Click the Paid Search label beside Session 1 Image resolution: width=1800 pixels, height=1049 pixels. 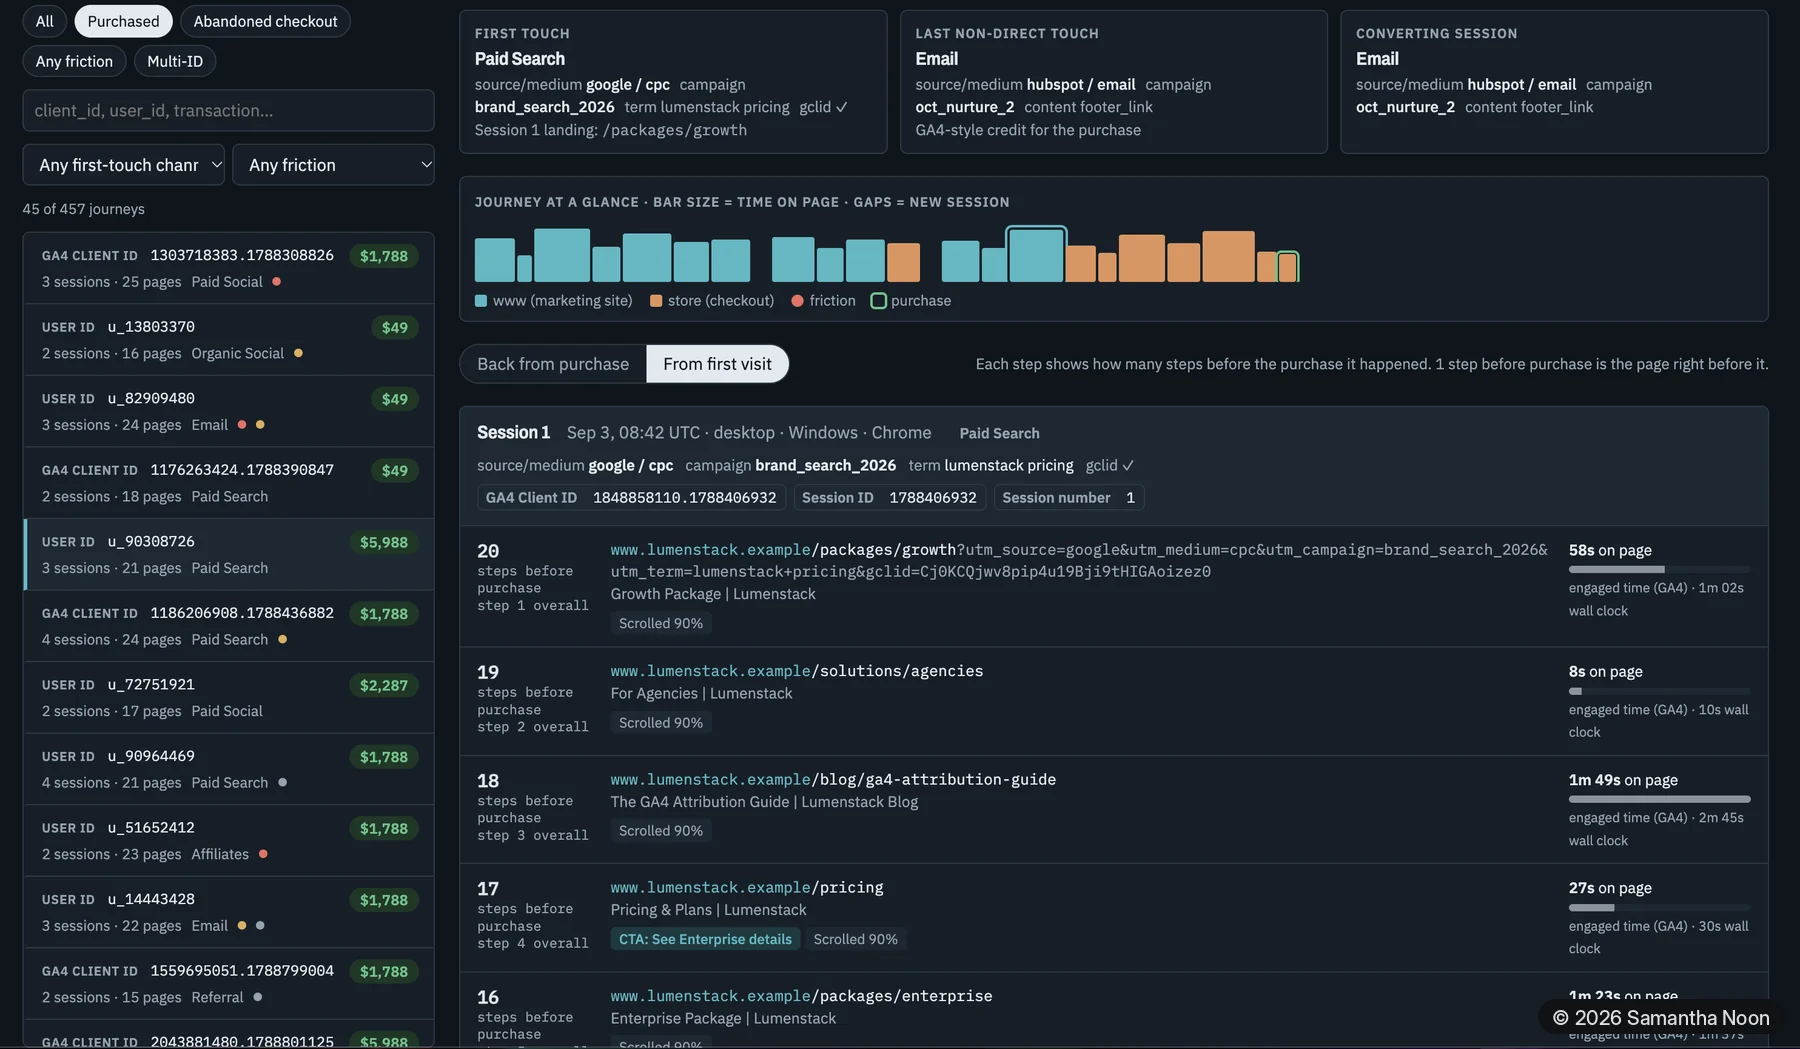click(x=999, y=433)
